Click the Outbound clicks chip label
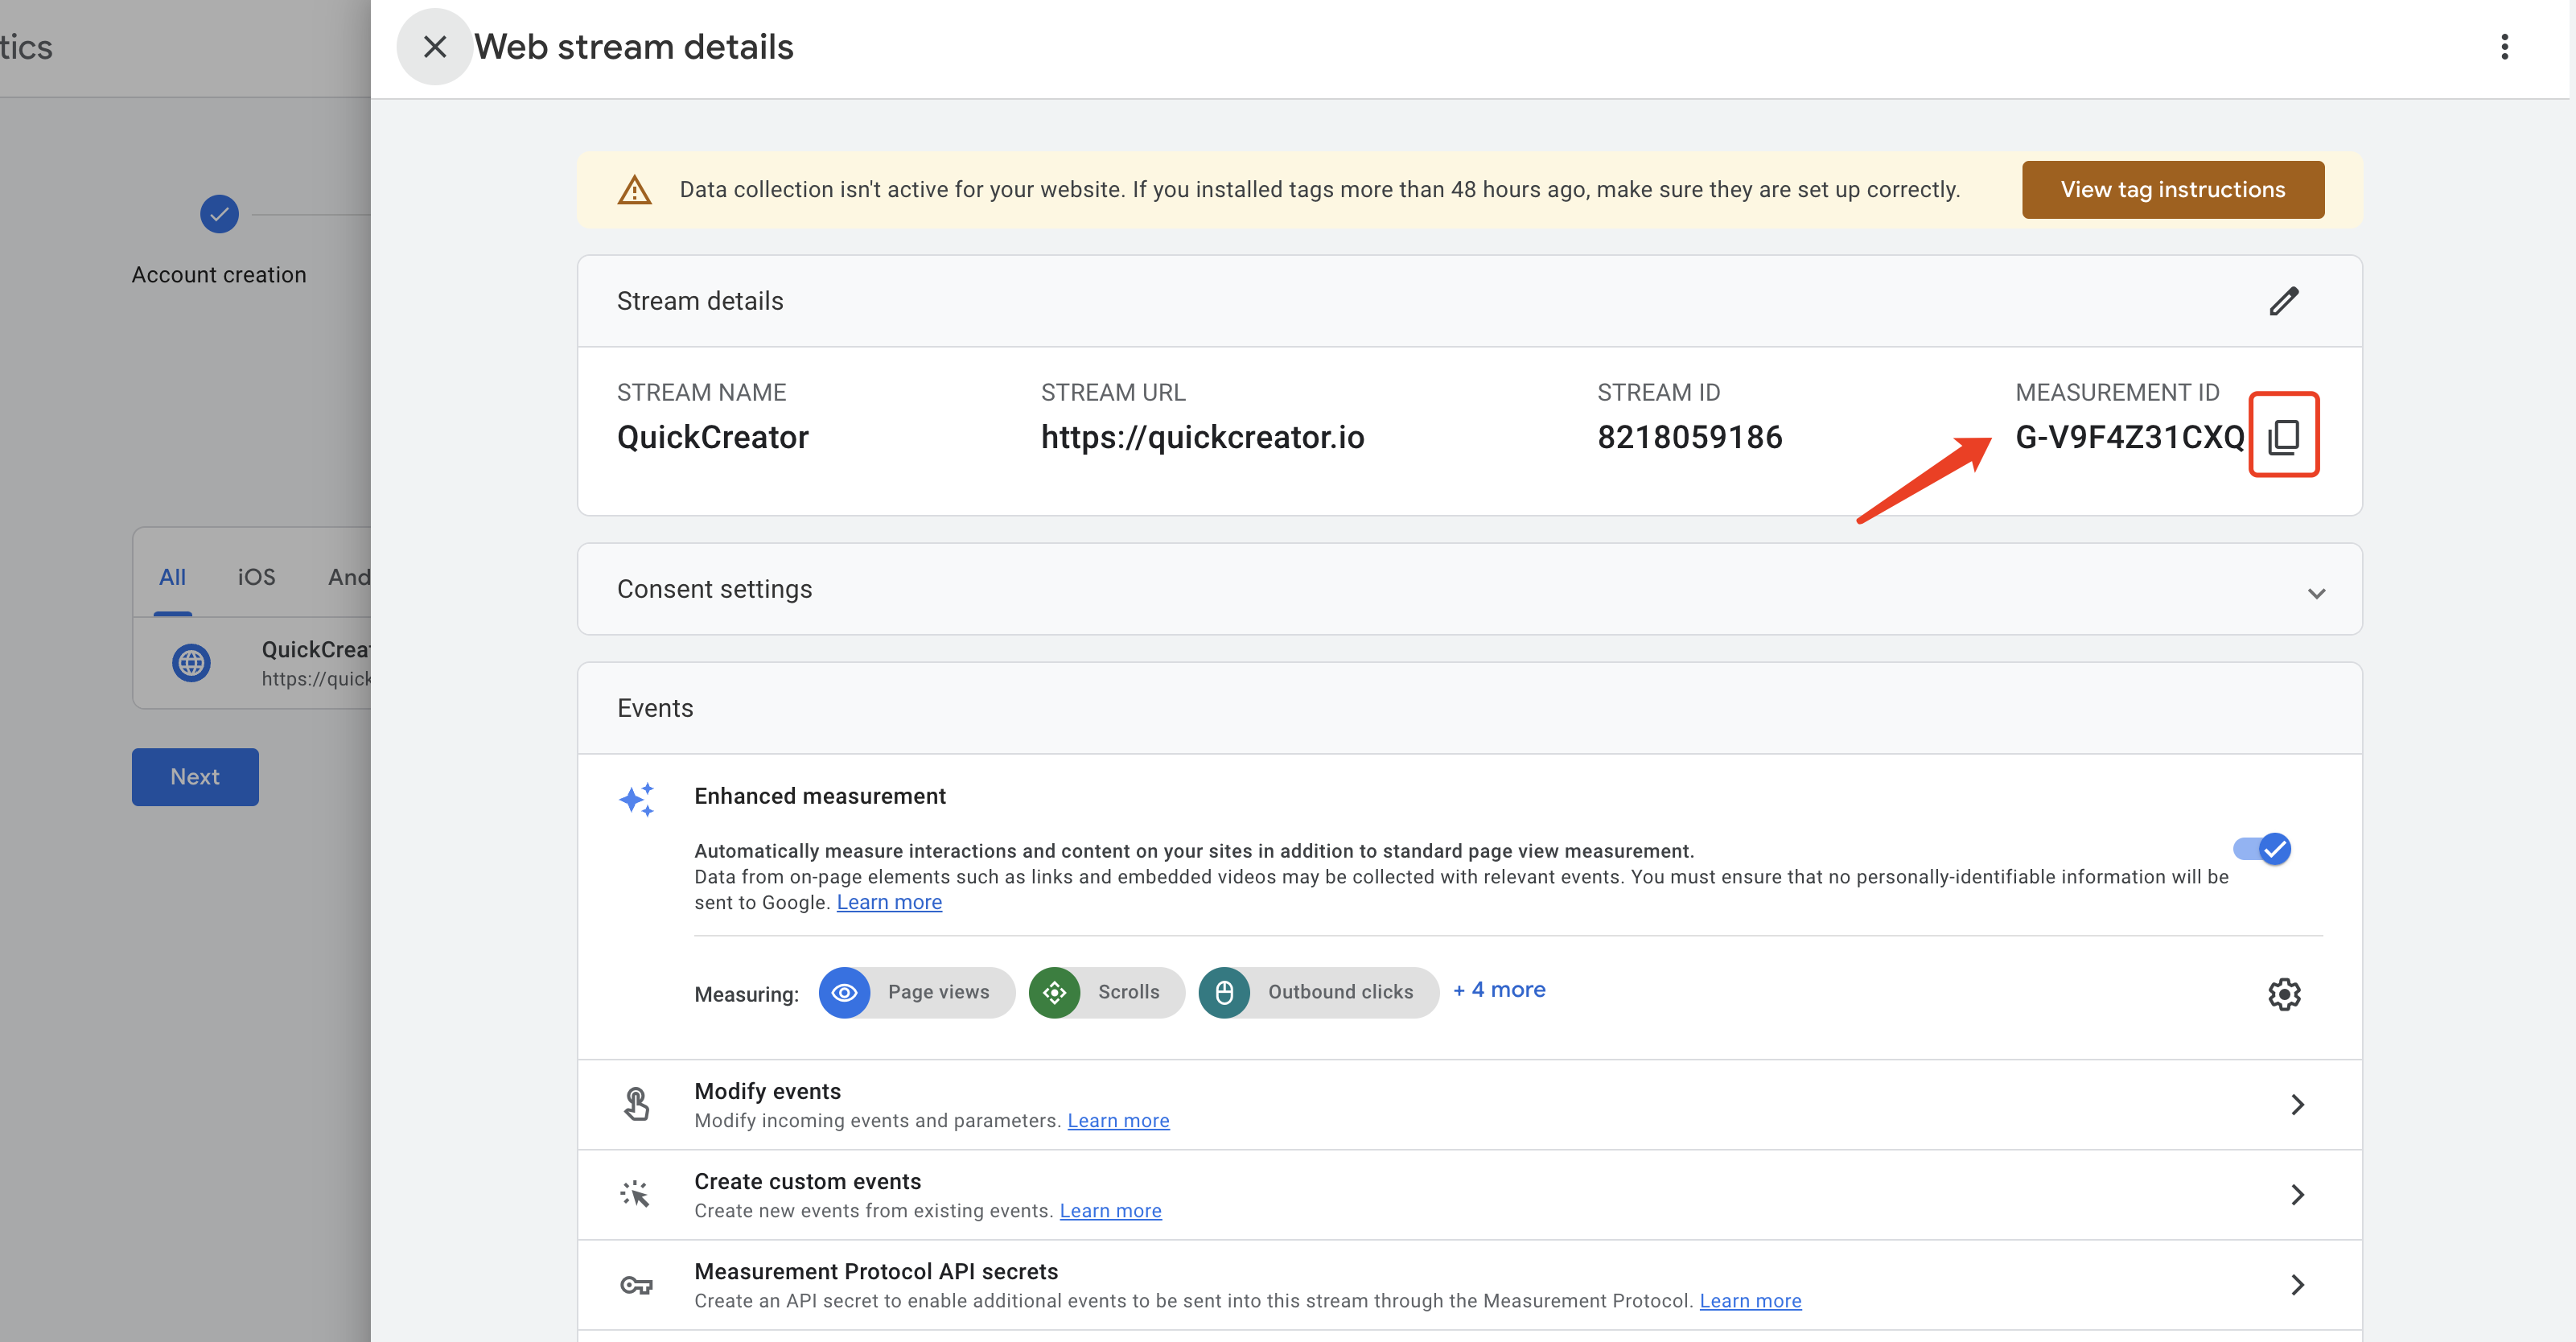The width and height of the screenshot is (2576, 1342). (1340, 992)
